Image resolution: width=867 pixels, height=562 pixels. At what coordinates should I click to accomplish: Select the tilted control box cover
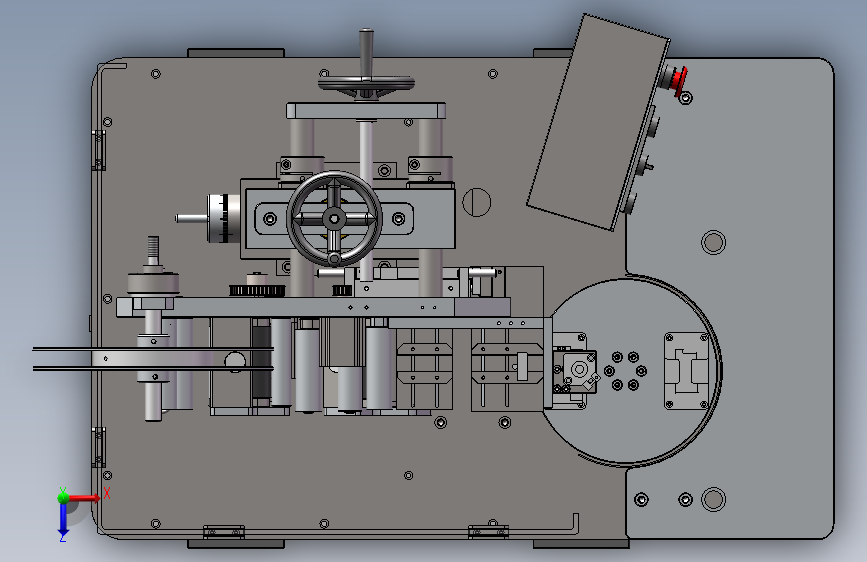pyautogui.click(x=598, y=122)
